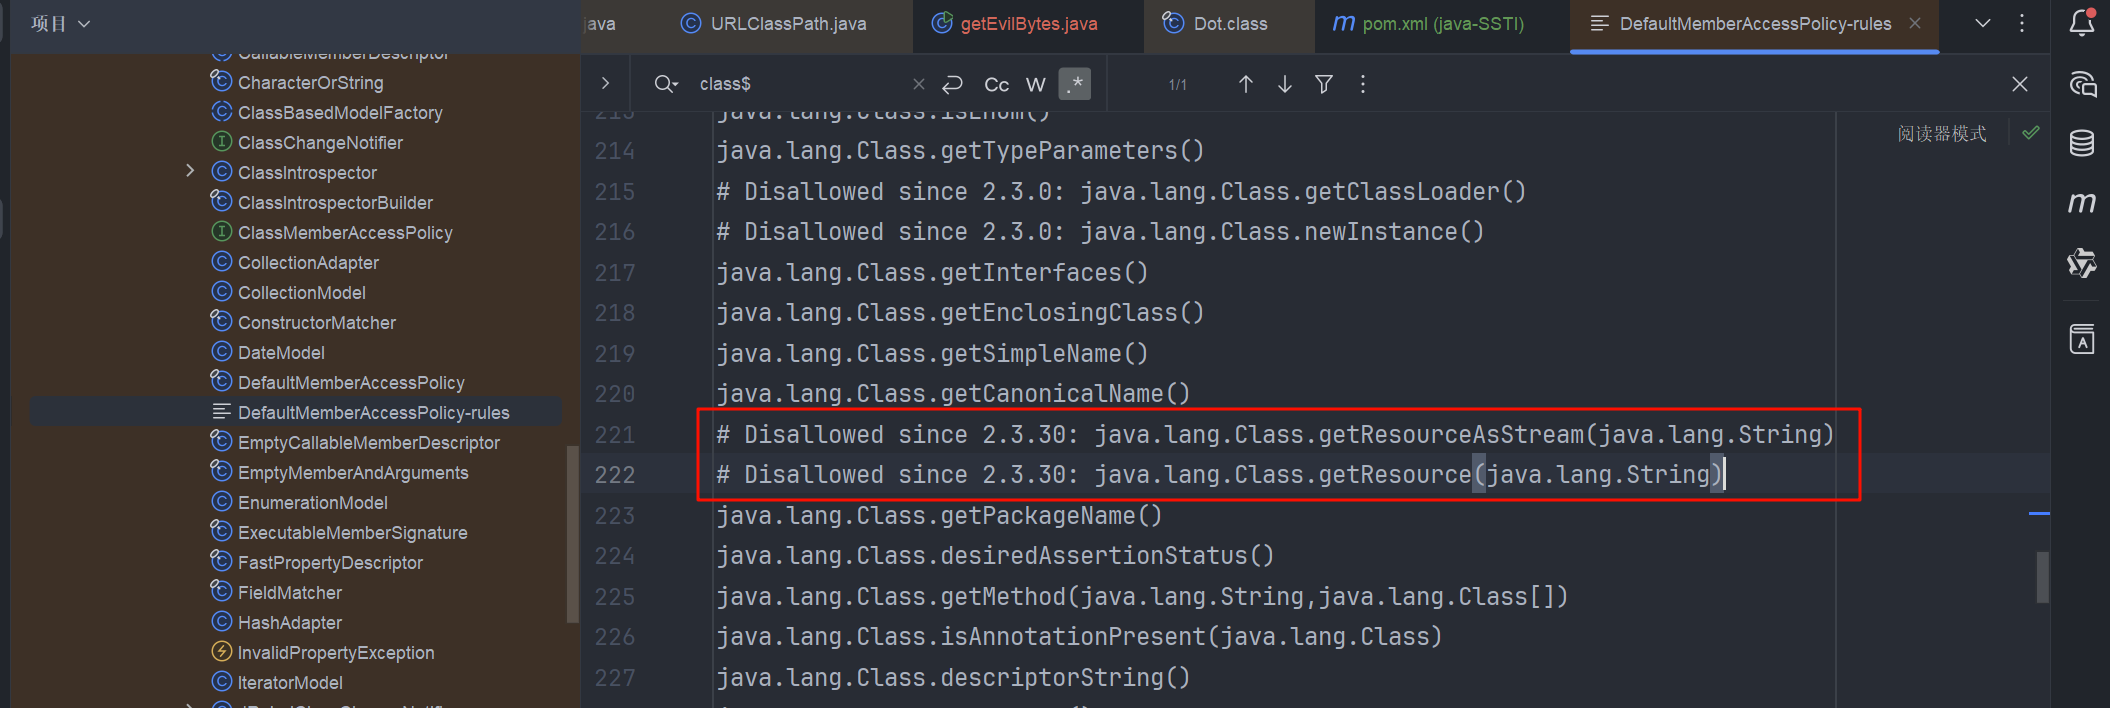The image size is (2110, 708).
Task: Insert new line in search field
Action: [x=953, y=84]
